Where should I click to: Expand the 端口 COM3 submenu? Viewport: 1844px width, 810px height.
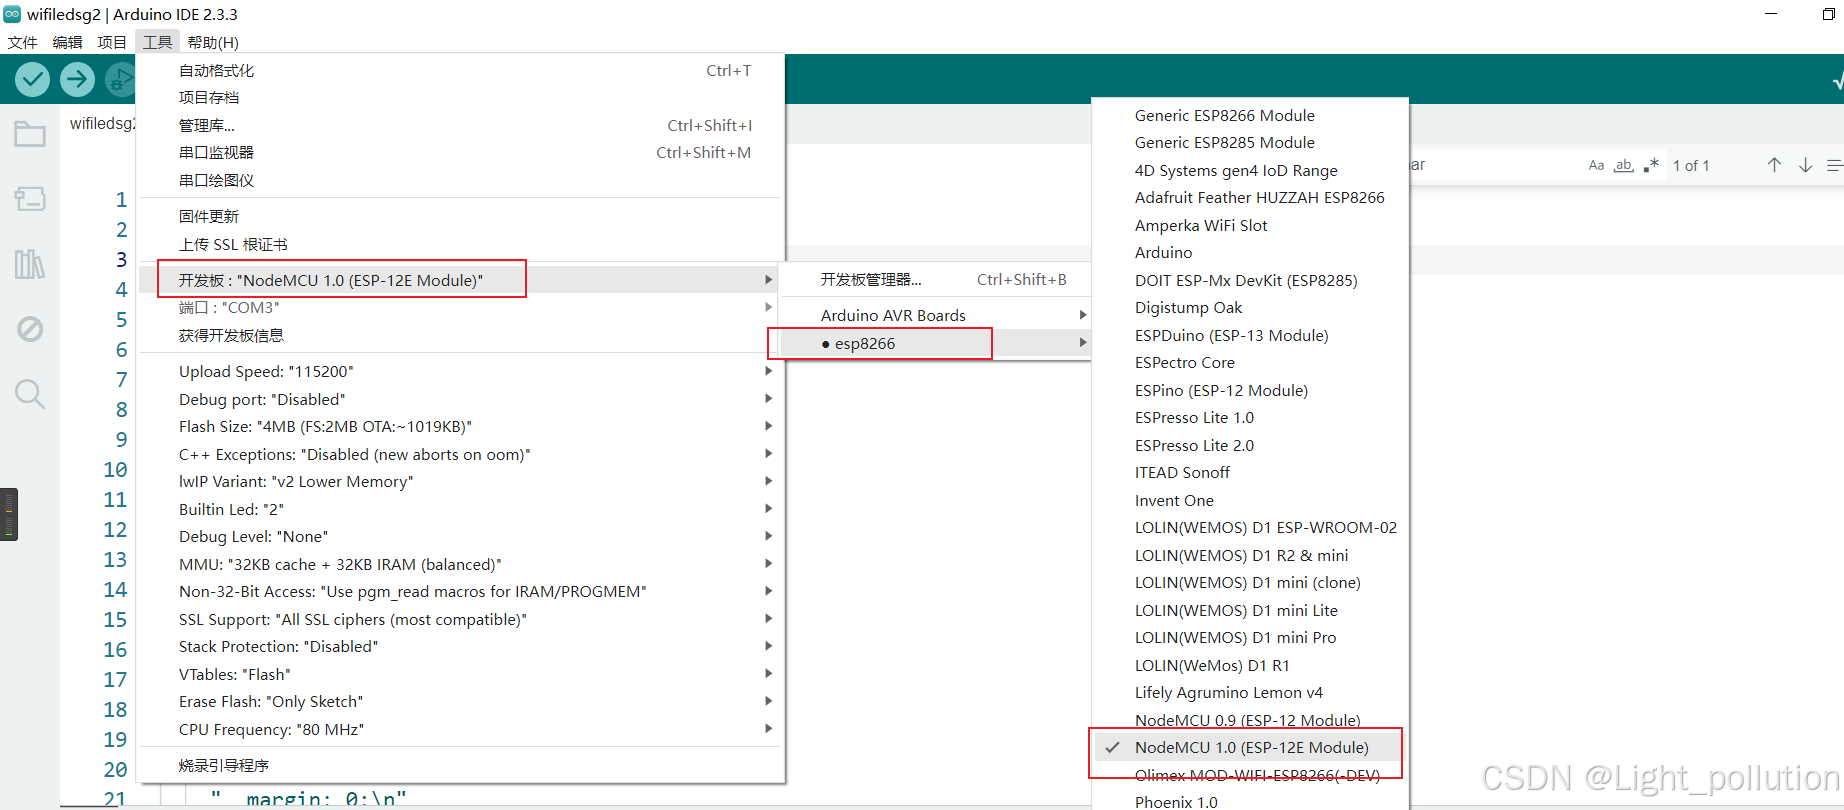(x=460, y=308)
